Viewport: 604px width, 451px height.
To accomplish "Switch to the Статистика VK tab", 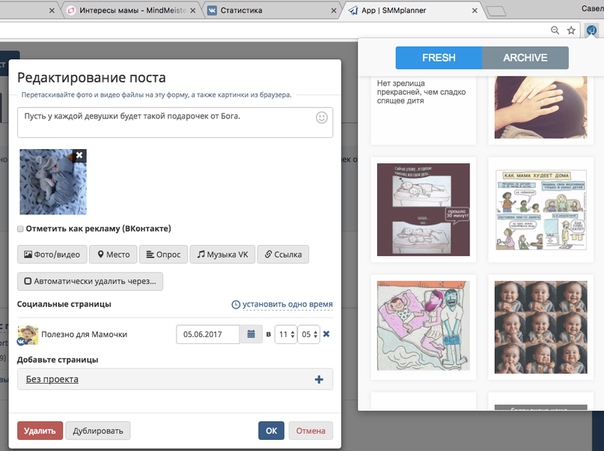I will point(270,11).
